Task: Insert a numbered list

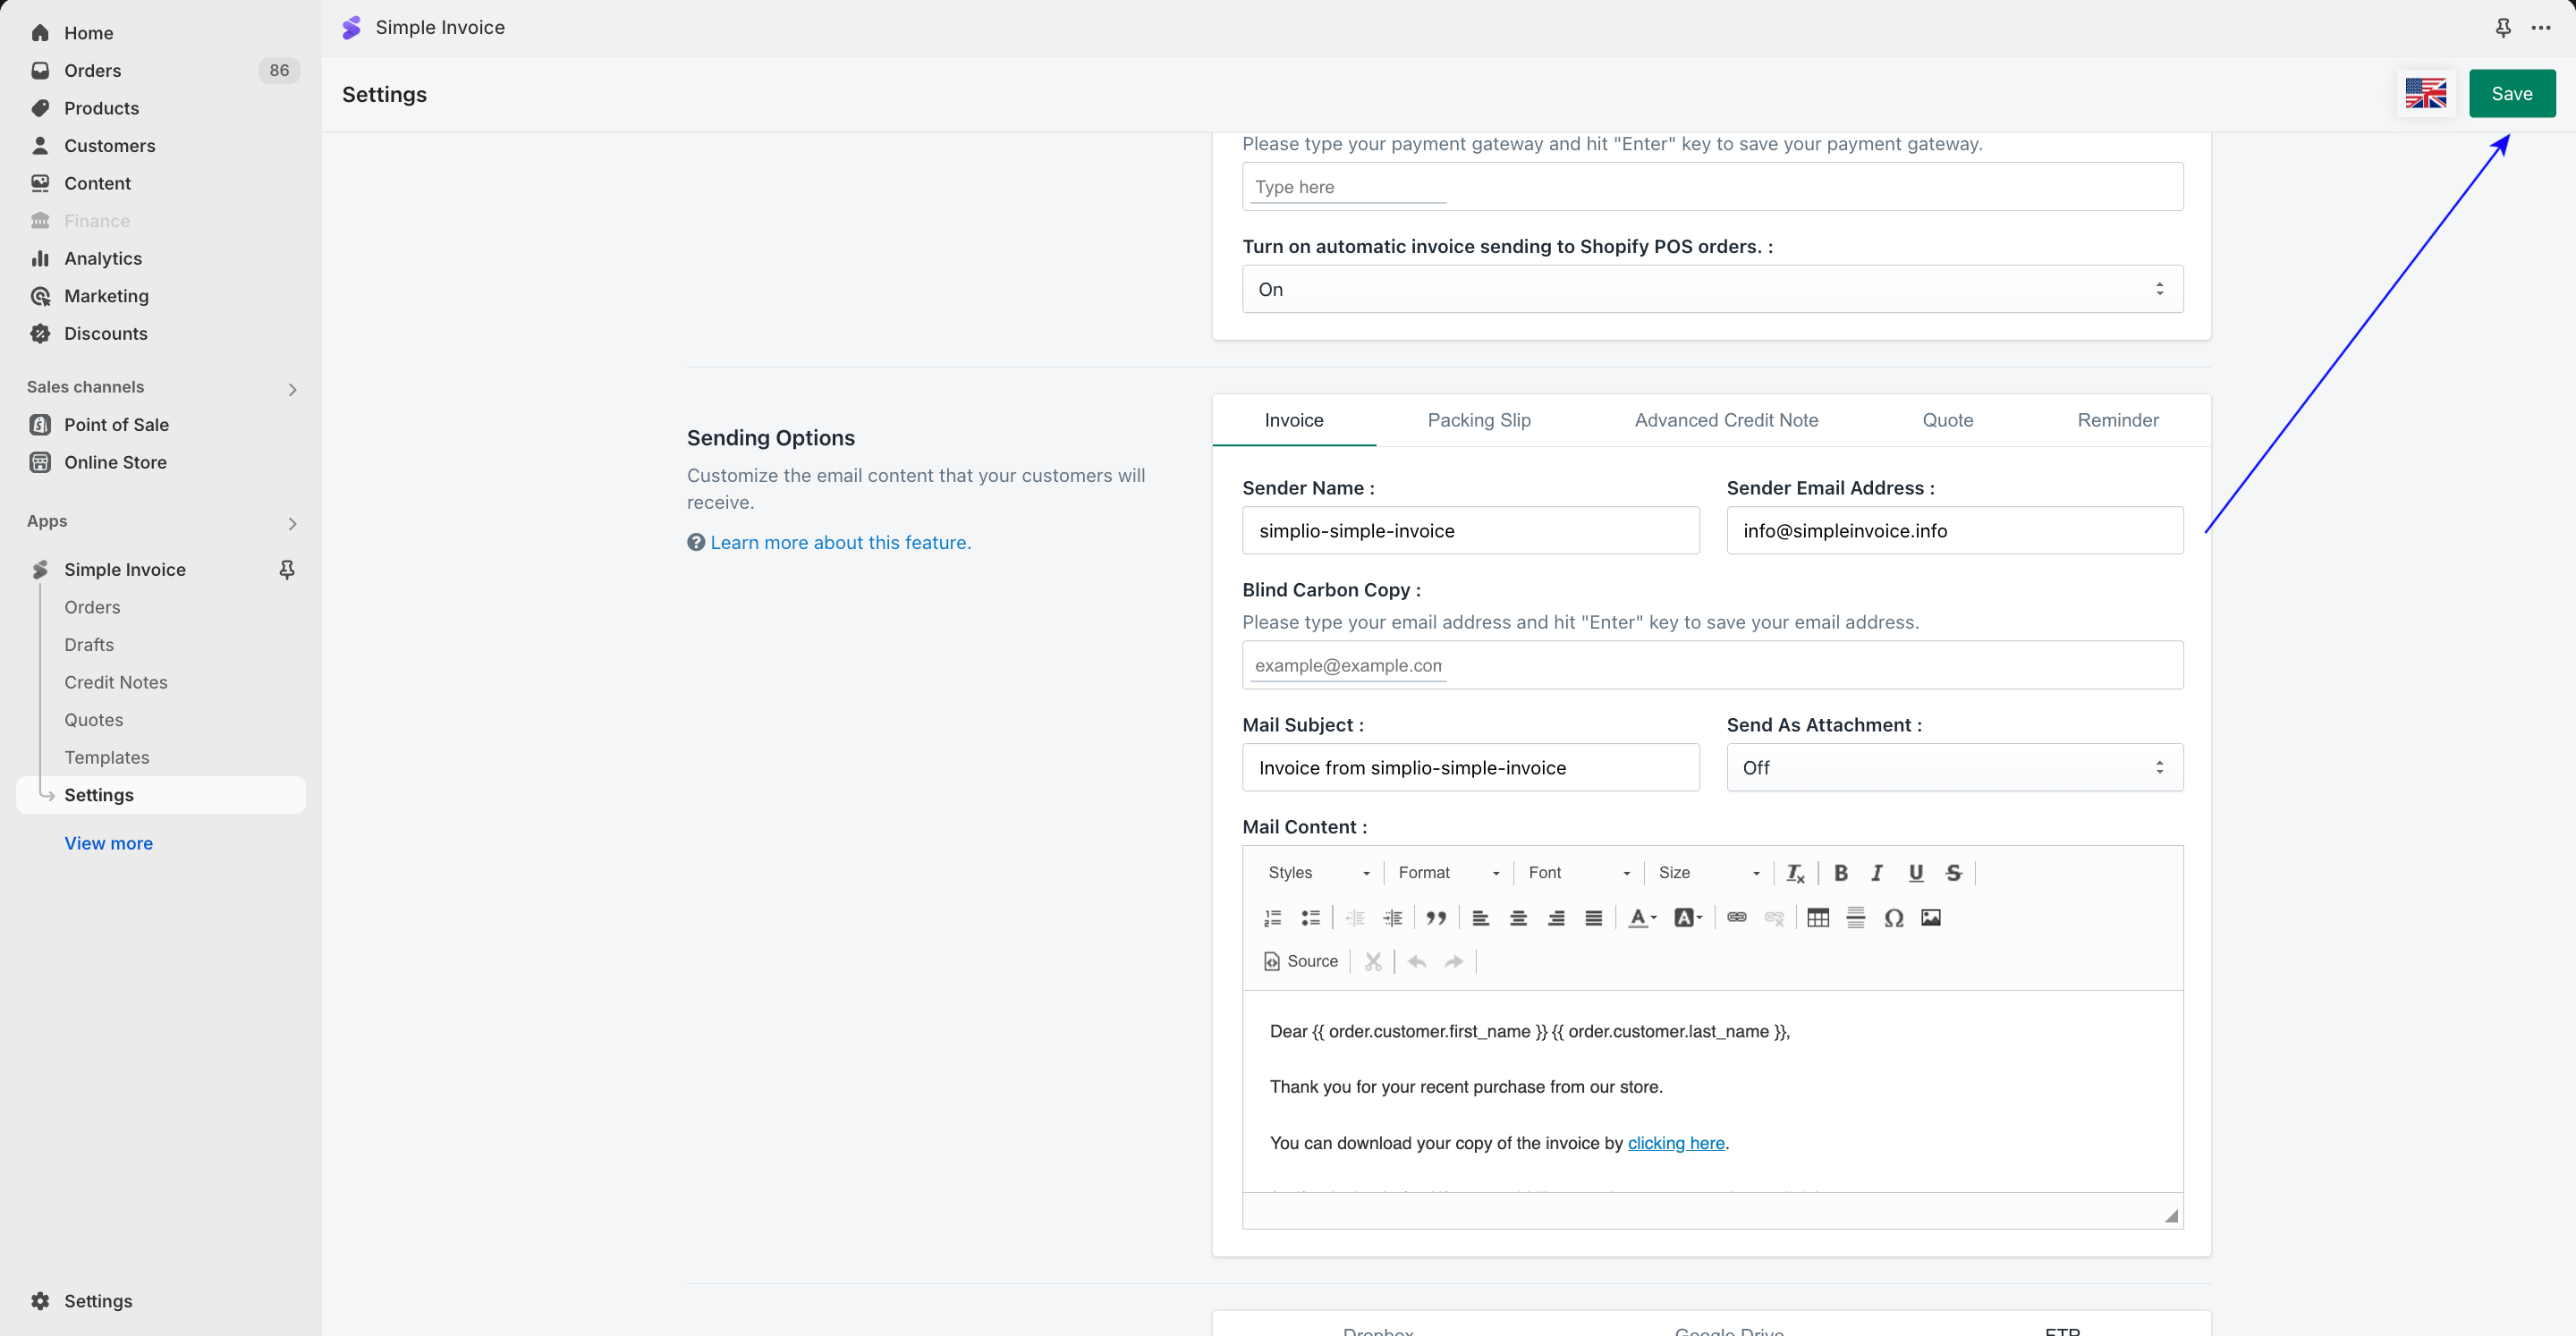Action: coord(1272,918)
